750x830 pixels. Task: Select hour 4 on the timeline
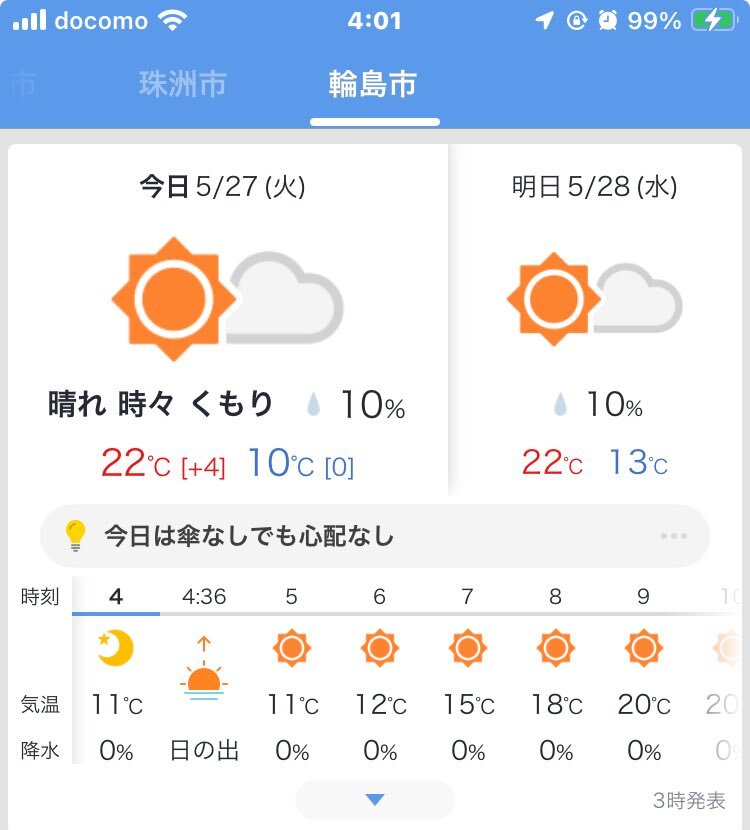(x=116, y=597)
